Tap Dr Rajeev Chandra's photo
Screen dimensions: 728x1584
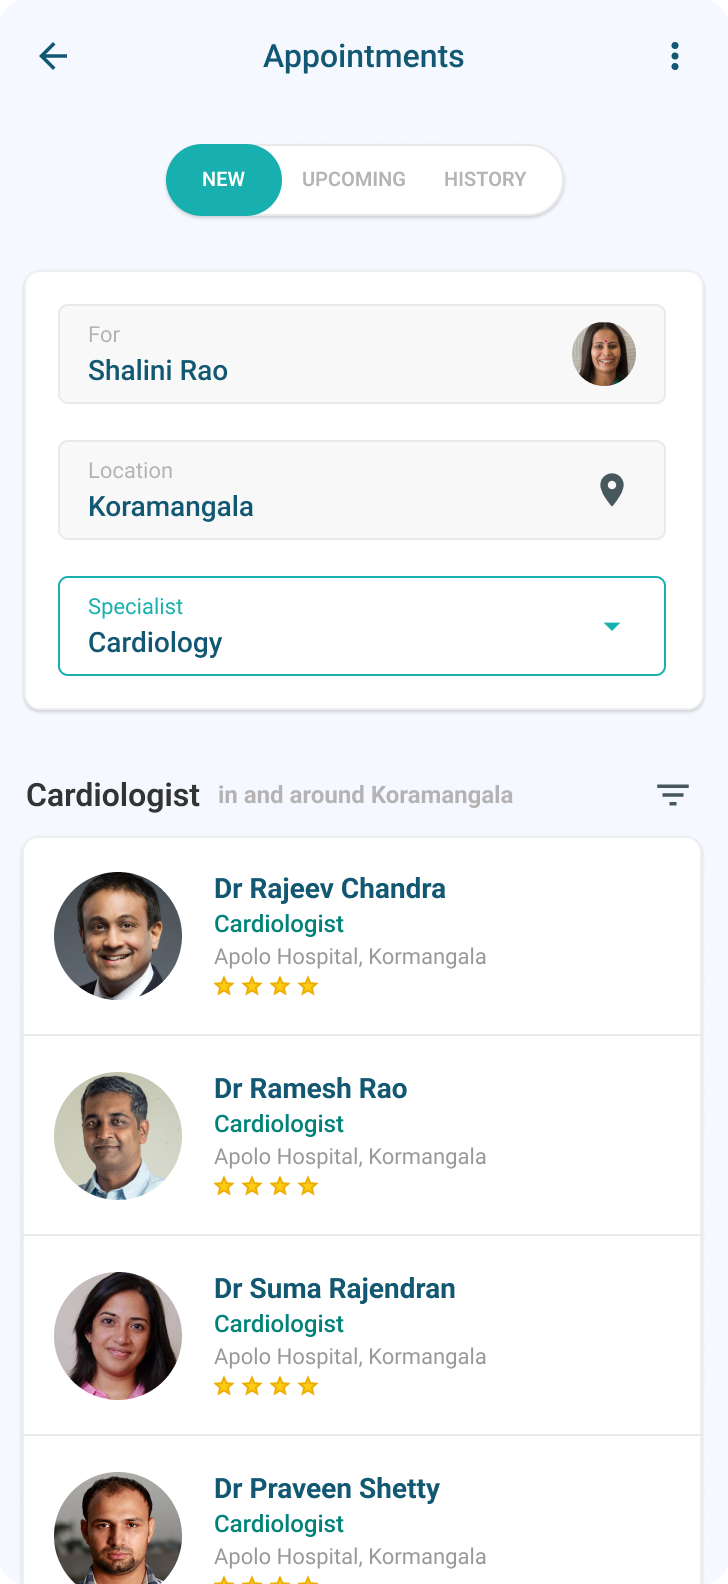pyautogui.click(x=118, y=936)
